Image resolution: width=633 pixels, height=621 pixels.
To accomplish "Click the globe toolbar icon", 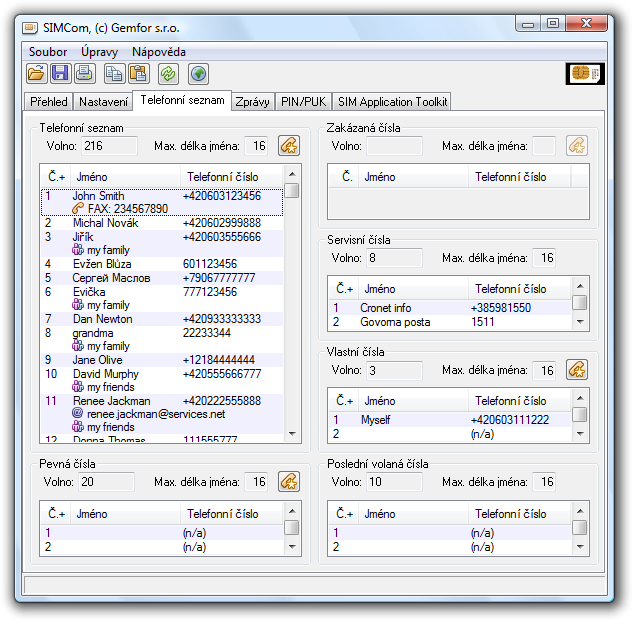I will tap(198, 73).
